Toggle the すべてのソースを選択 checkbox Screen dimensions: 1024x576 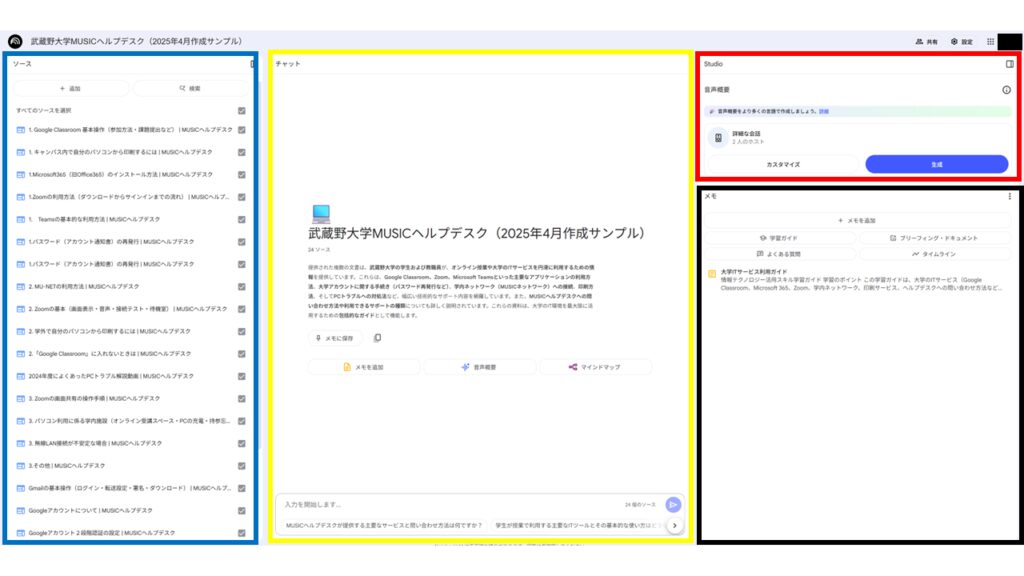[x=242, y=111]
